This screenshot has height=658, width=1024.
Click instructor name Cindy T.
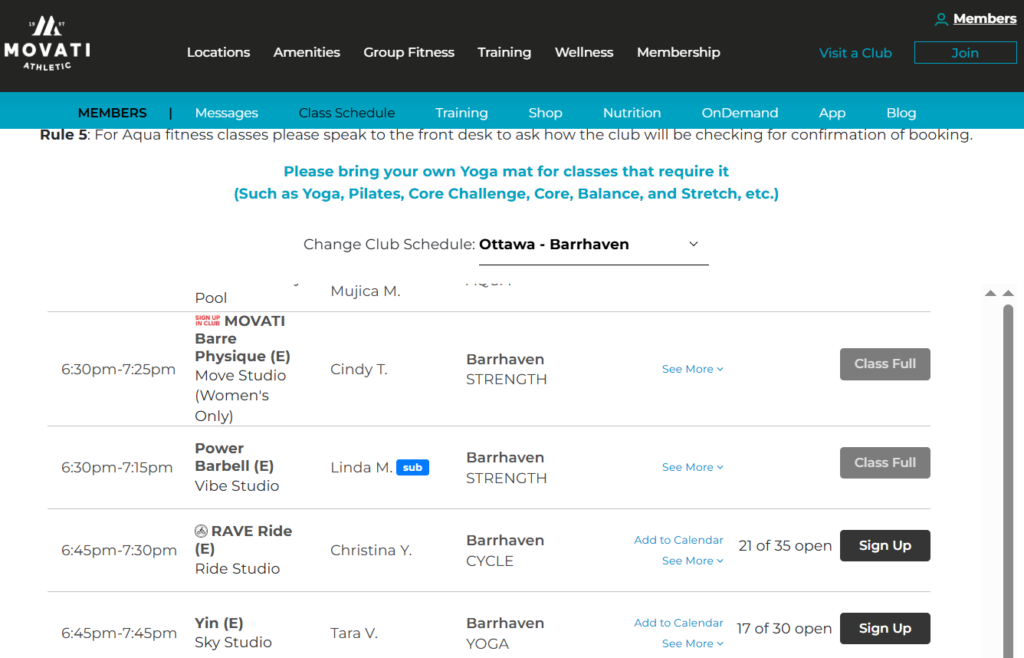pos(359,369)
